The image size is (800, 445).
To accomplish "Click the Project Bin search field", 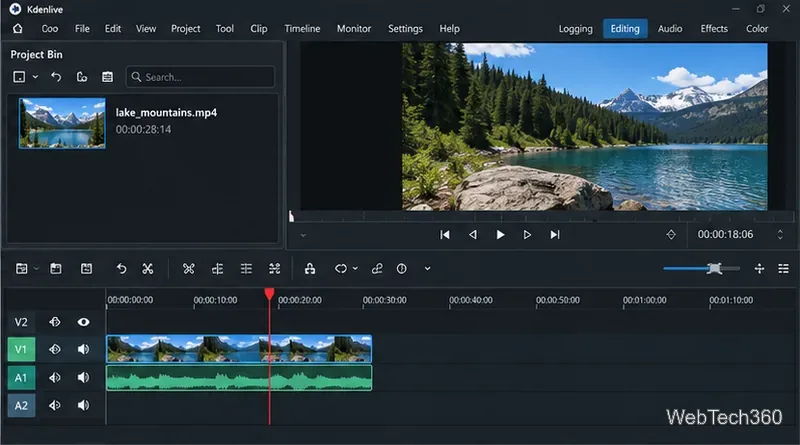I will click(201, 77).
